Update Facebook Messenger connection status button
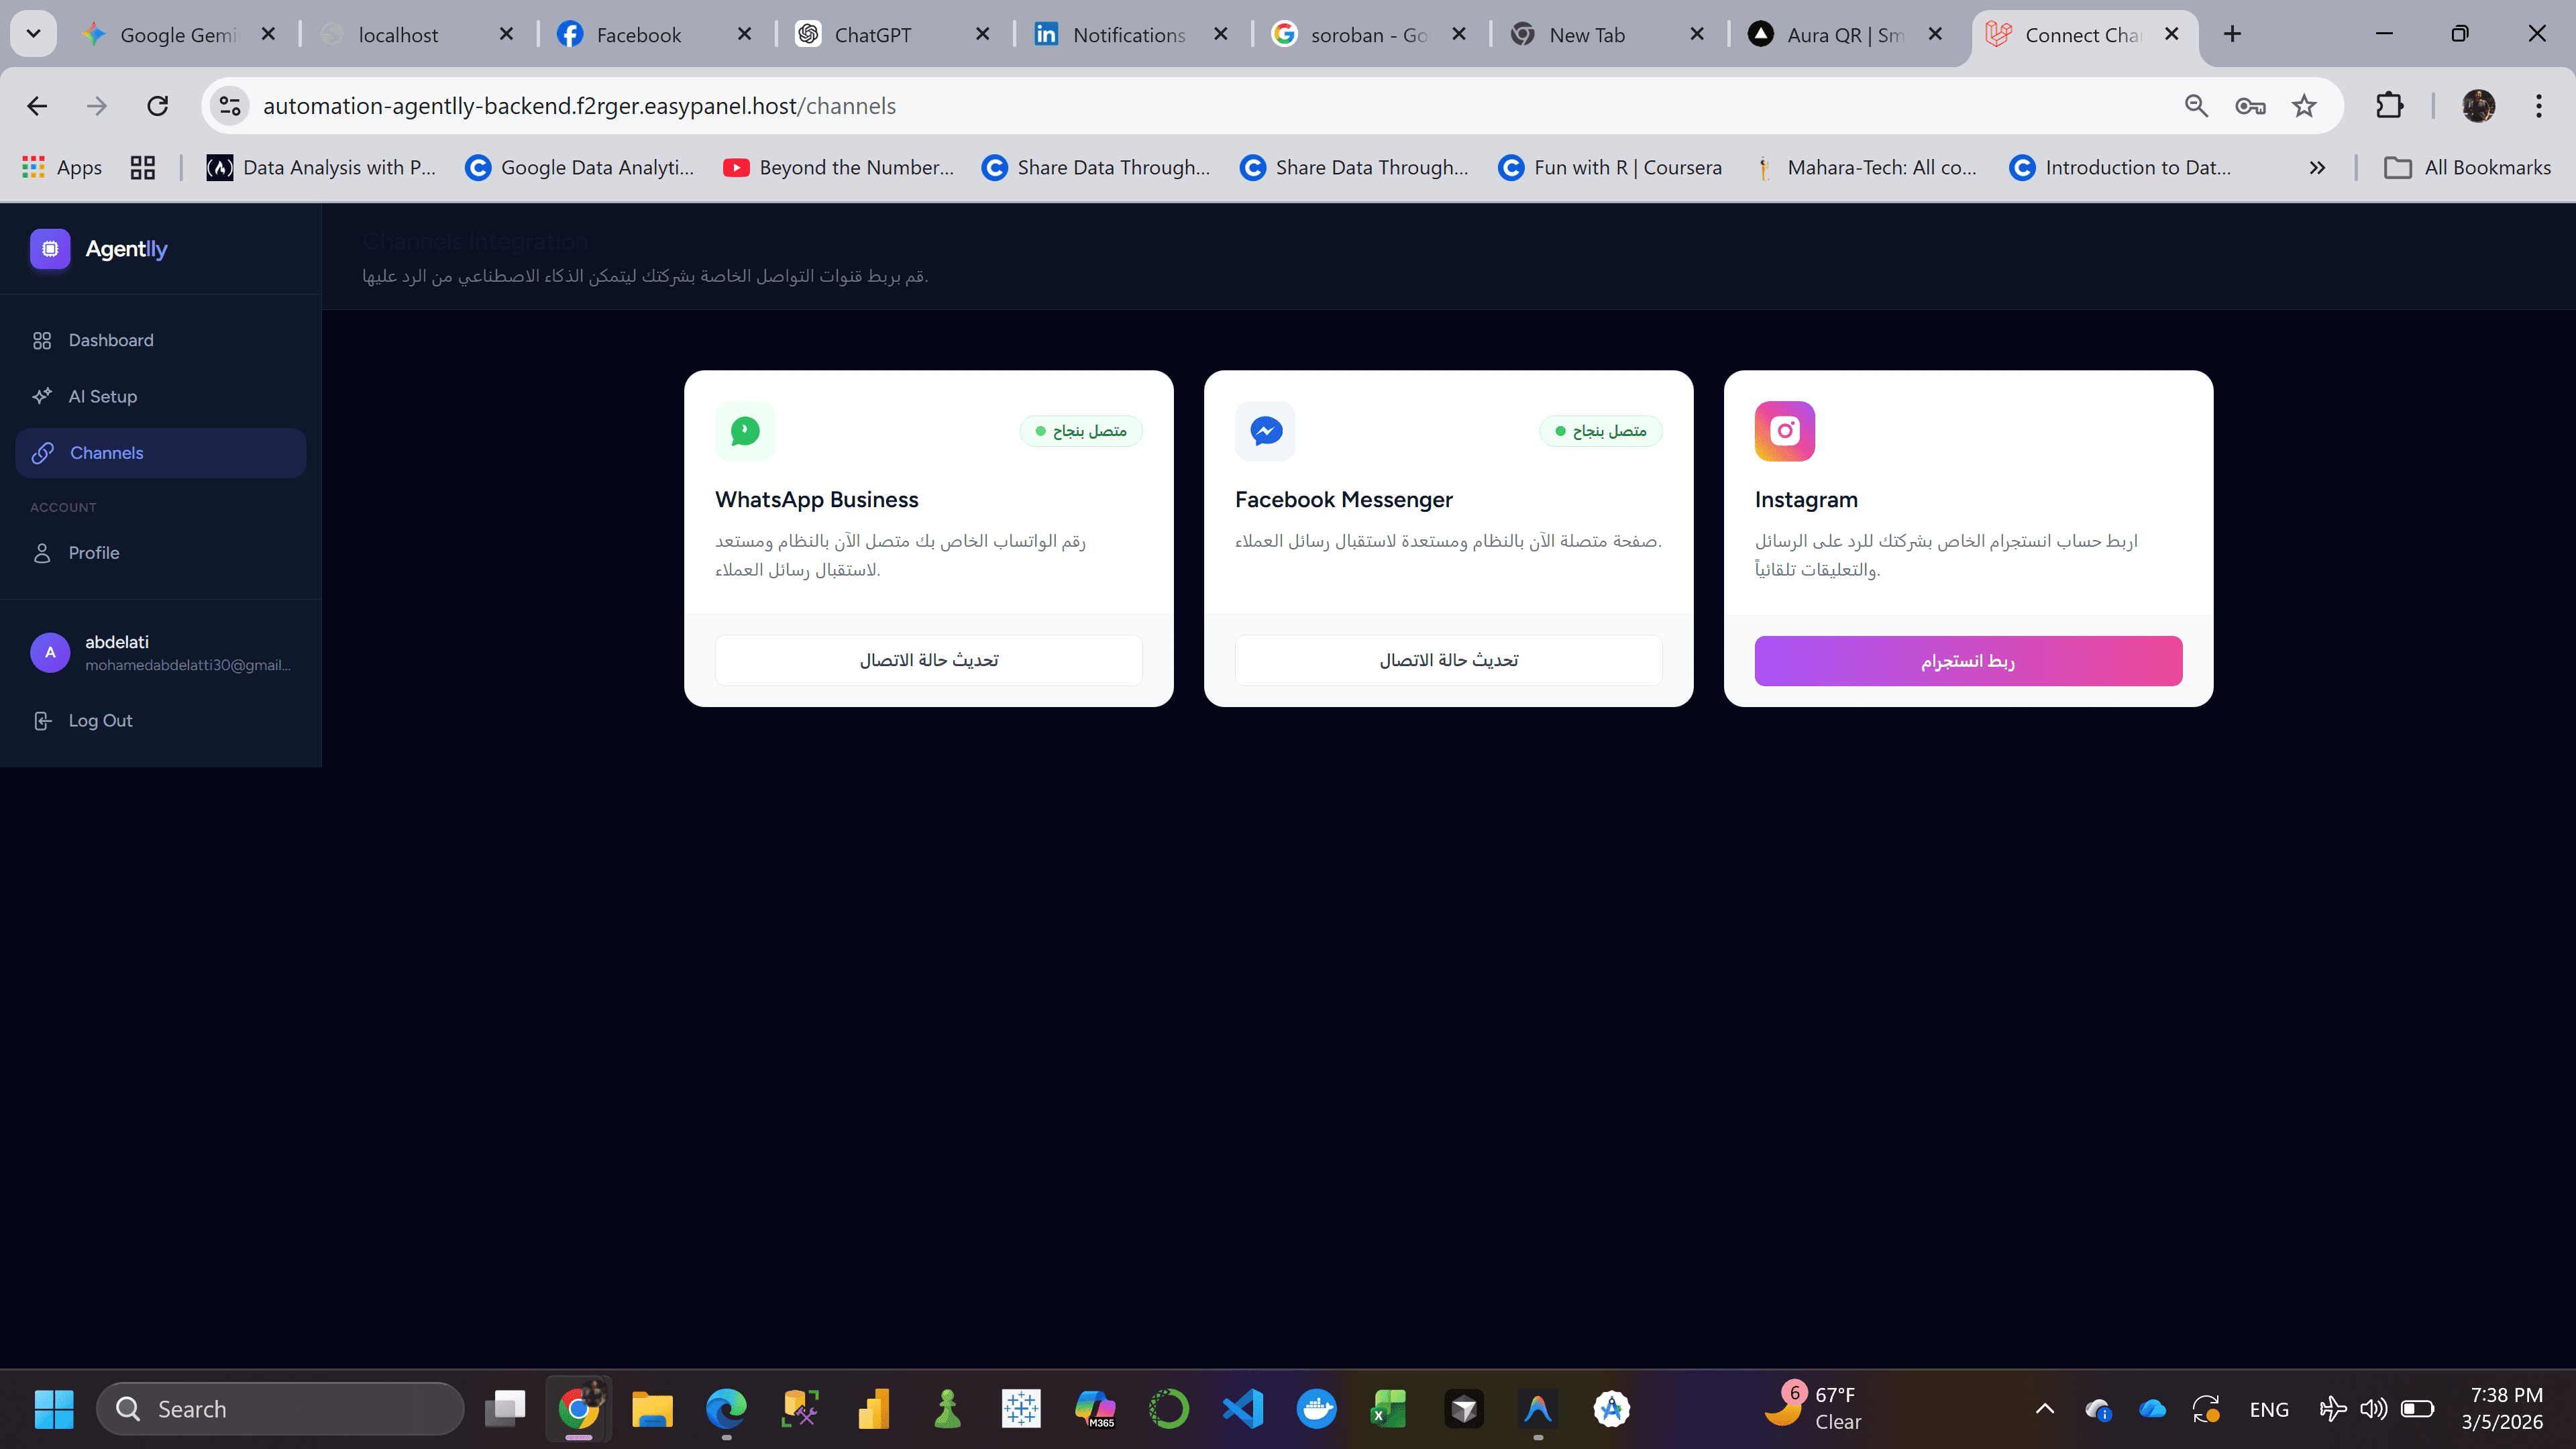This screenshot has height=1449, width=2576. tap(1449, 660)
